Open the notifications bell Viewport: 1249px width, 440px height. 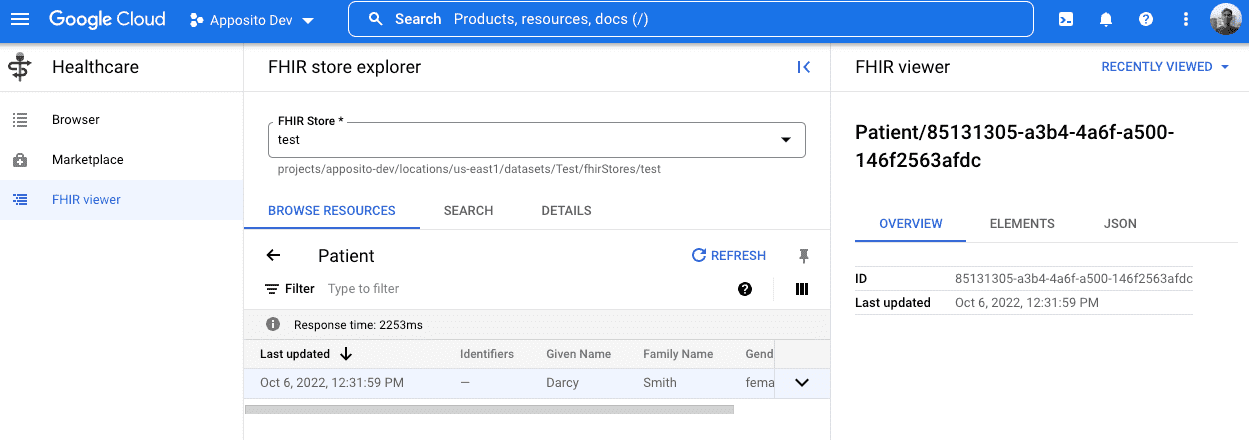point(1106,19)
